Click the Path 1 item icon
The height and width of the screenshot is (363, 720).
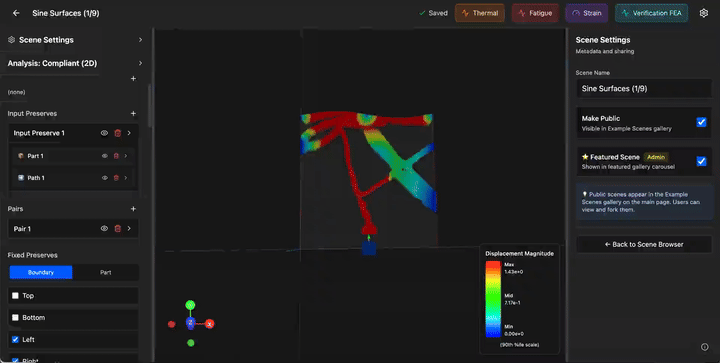(21, 178)
